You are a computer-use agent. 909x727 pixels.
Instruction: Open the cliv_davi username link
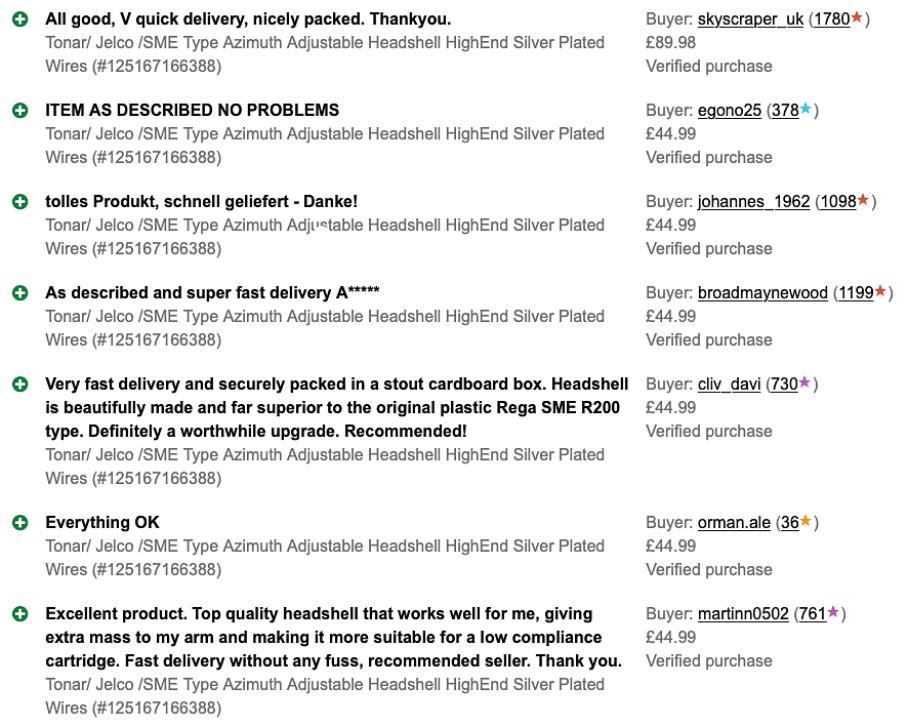pyautogui.click(x=729, y=384)
